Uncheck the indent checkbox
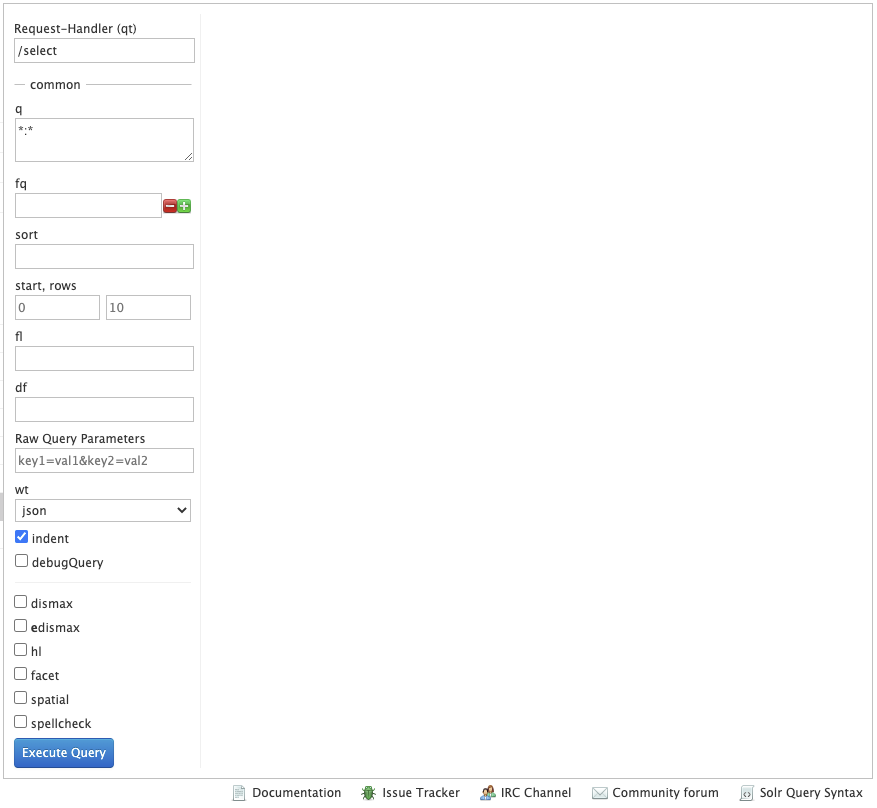 pyautogui.click(x=21, y=537)
